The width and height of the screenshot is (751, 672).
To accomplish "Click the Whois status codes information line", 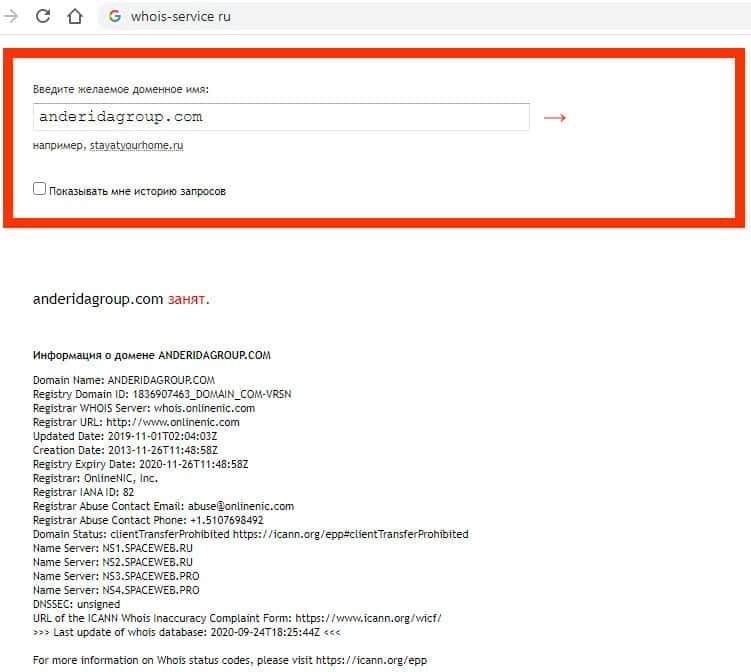I will [230, 660].
